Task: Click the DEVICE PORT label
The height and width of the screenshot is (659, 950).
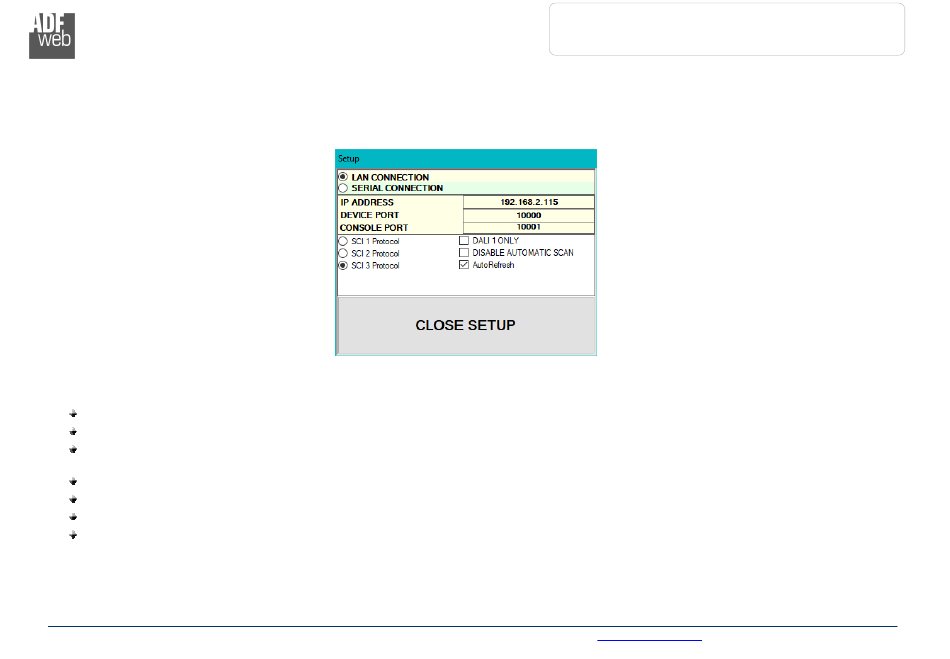Action: 370,215
